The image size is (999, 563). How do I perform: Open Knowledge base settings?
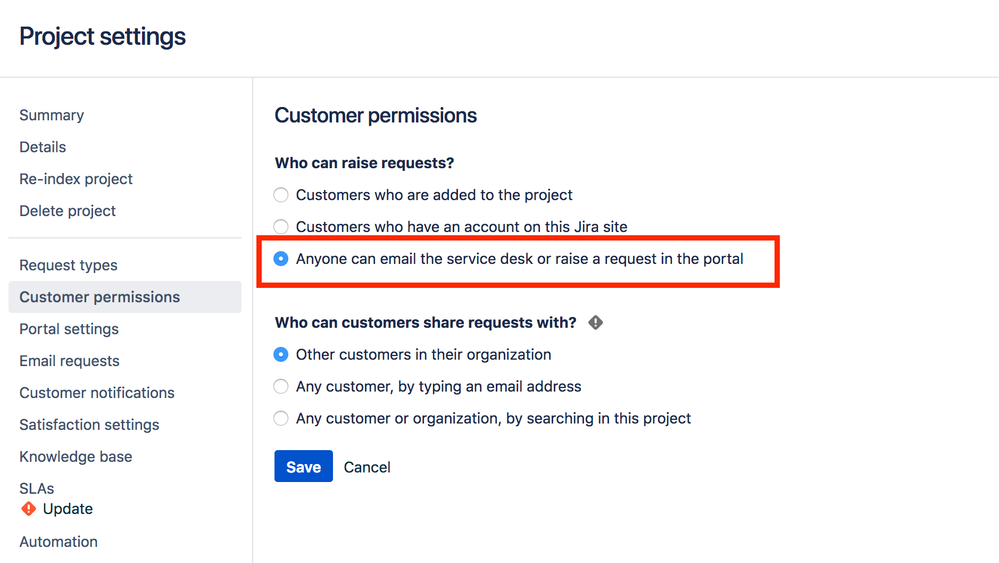pyautogui.click(x=76, y=457)
